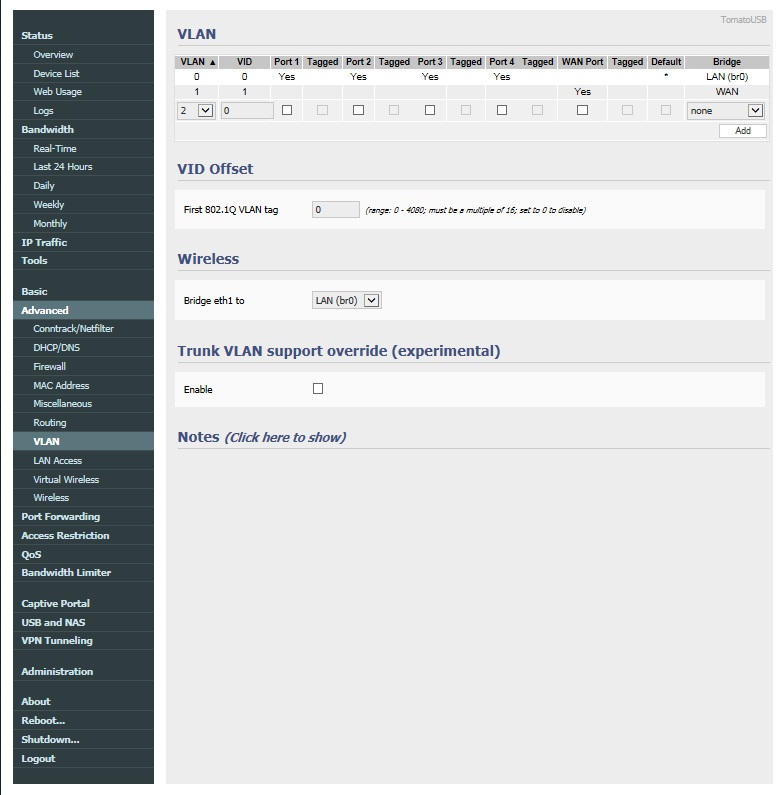Go to Device List

click(x=56, y=74)
